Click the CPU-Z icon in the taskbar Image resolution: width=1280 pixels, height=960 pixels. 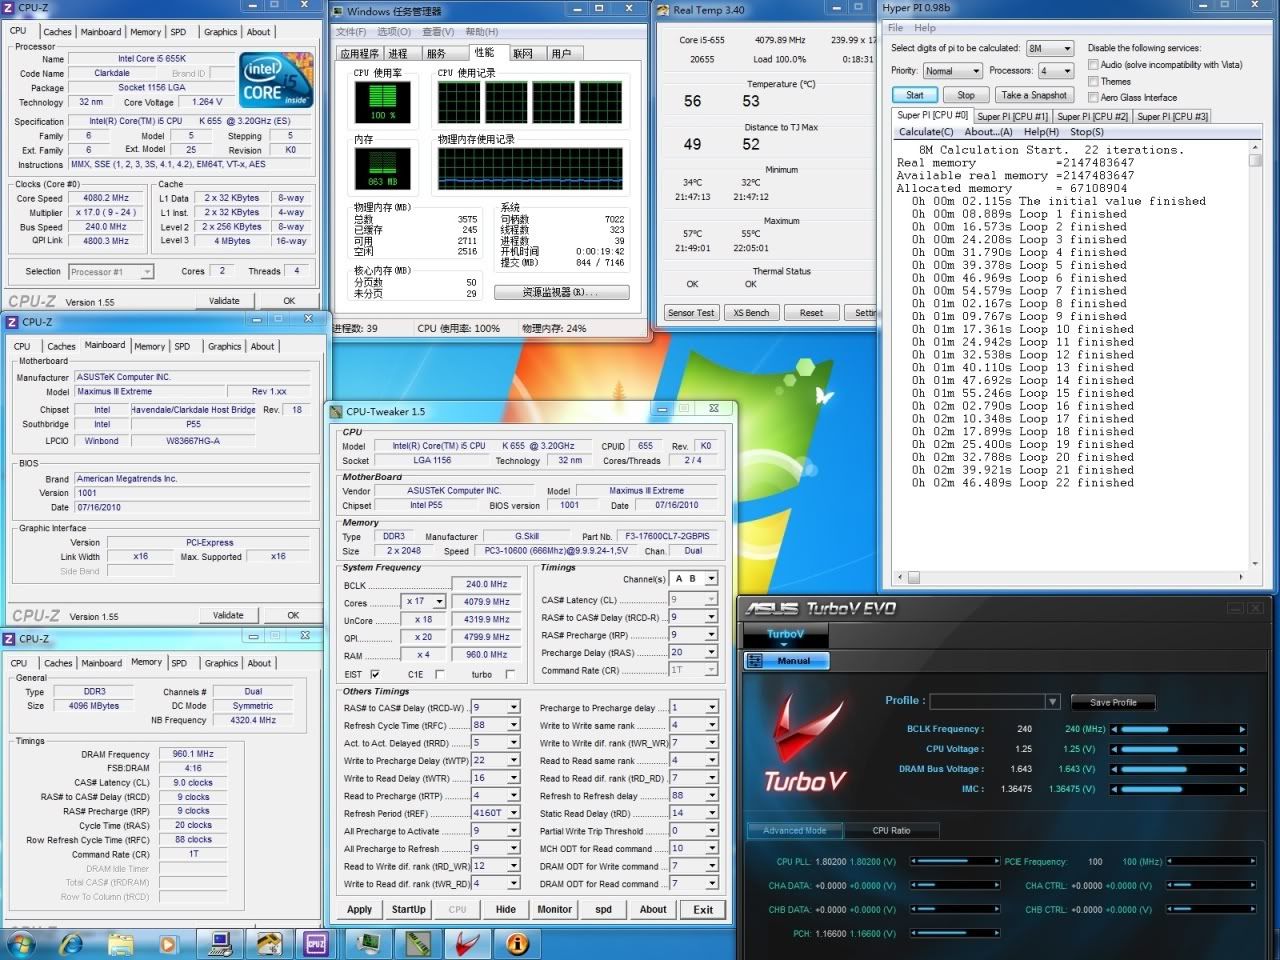316,943
